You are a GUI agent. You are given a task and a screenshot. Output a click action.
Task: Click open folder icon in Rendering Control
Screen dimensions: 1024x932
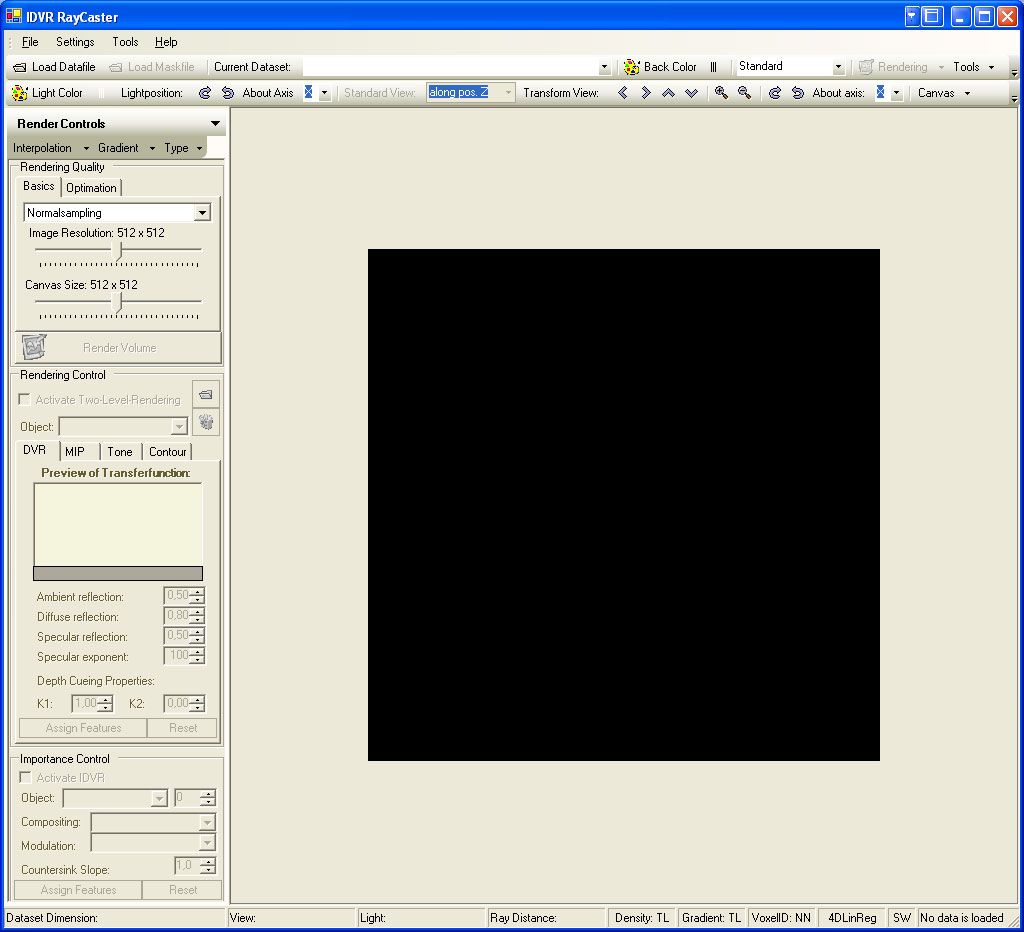pyautogui.click(x=205, y=395)
